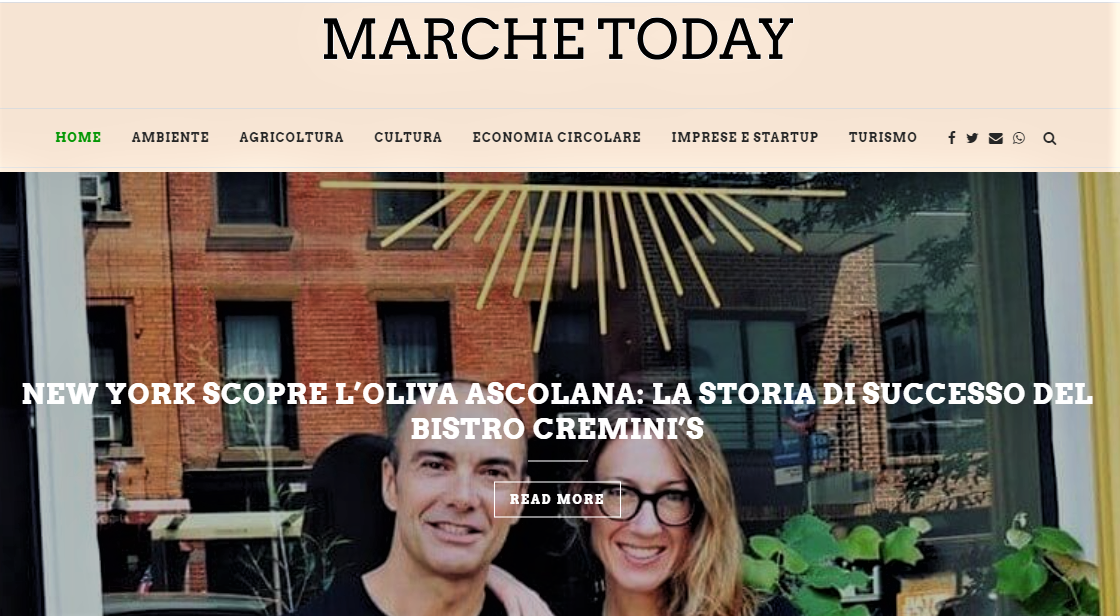Click the email envelope icon

click(x=996, y=138)
